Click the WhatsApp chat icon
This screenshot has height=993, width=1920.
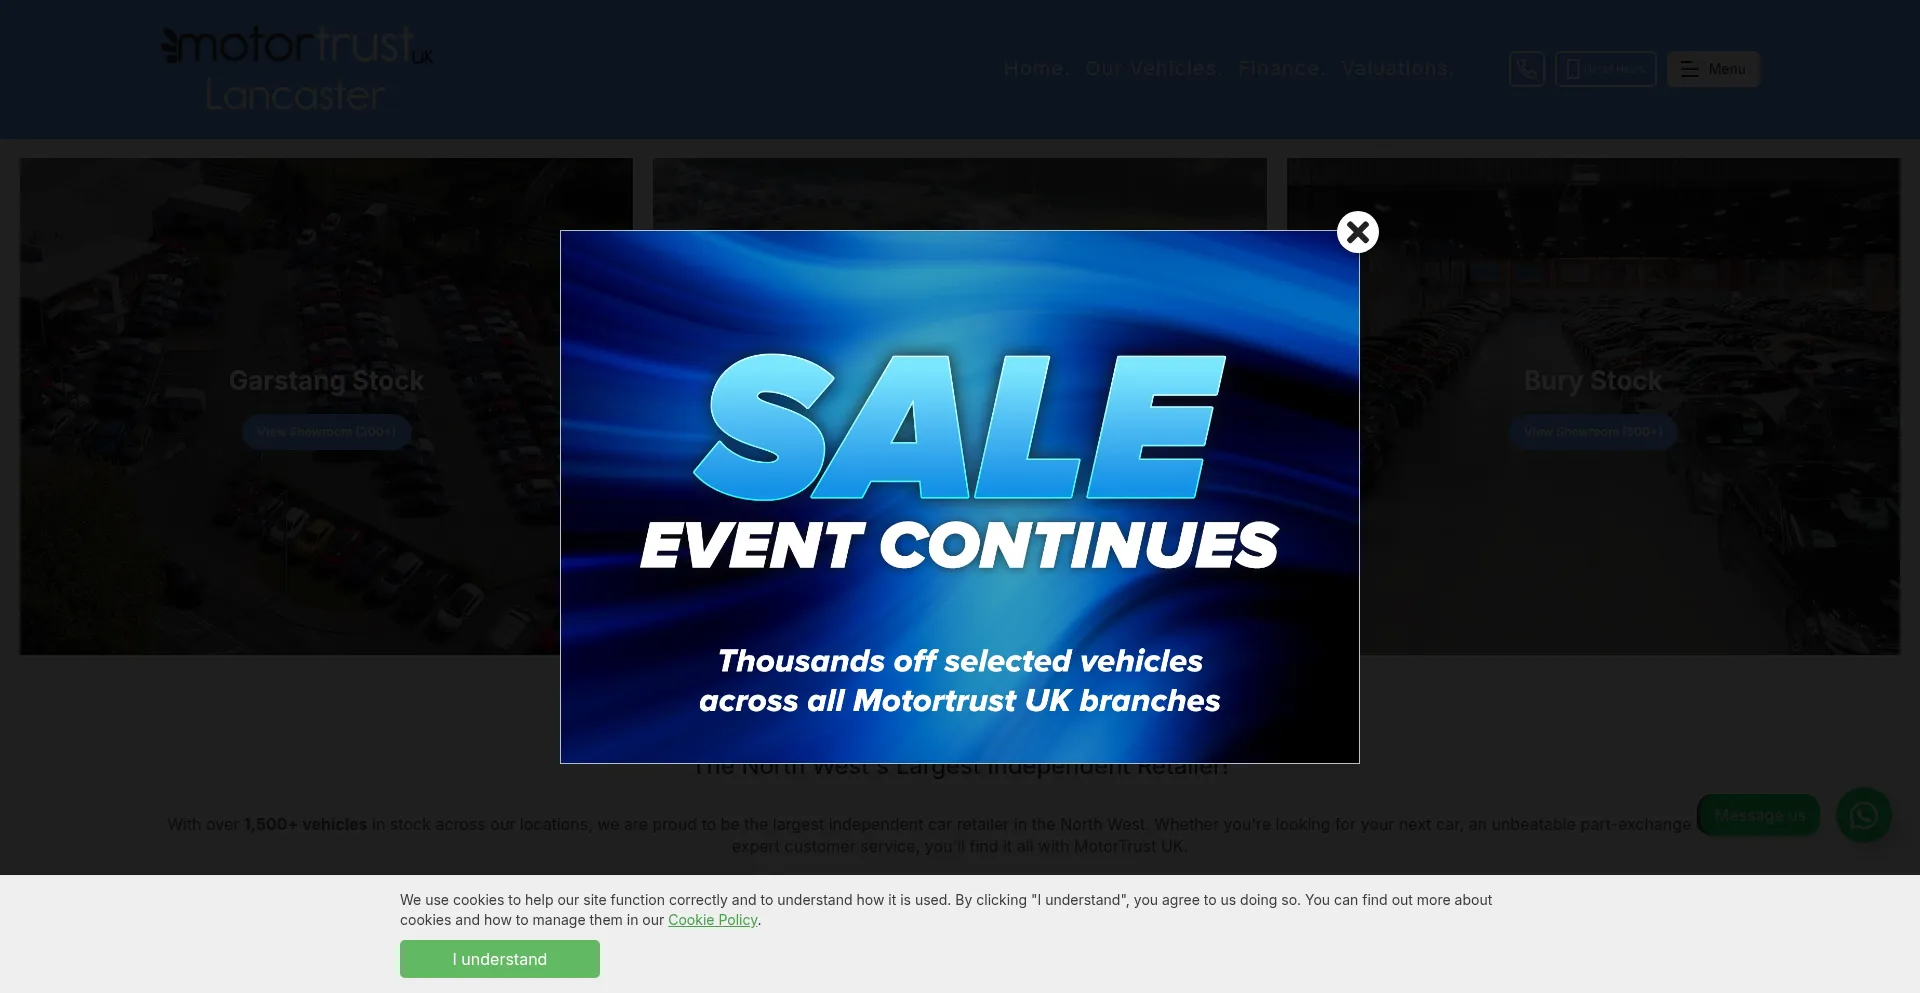click(x=1864, y=815)
